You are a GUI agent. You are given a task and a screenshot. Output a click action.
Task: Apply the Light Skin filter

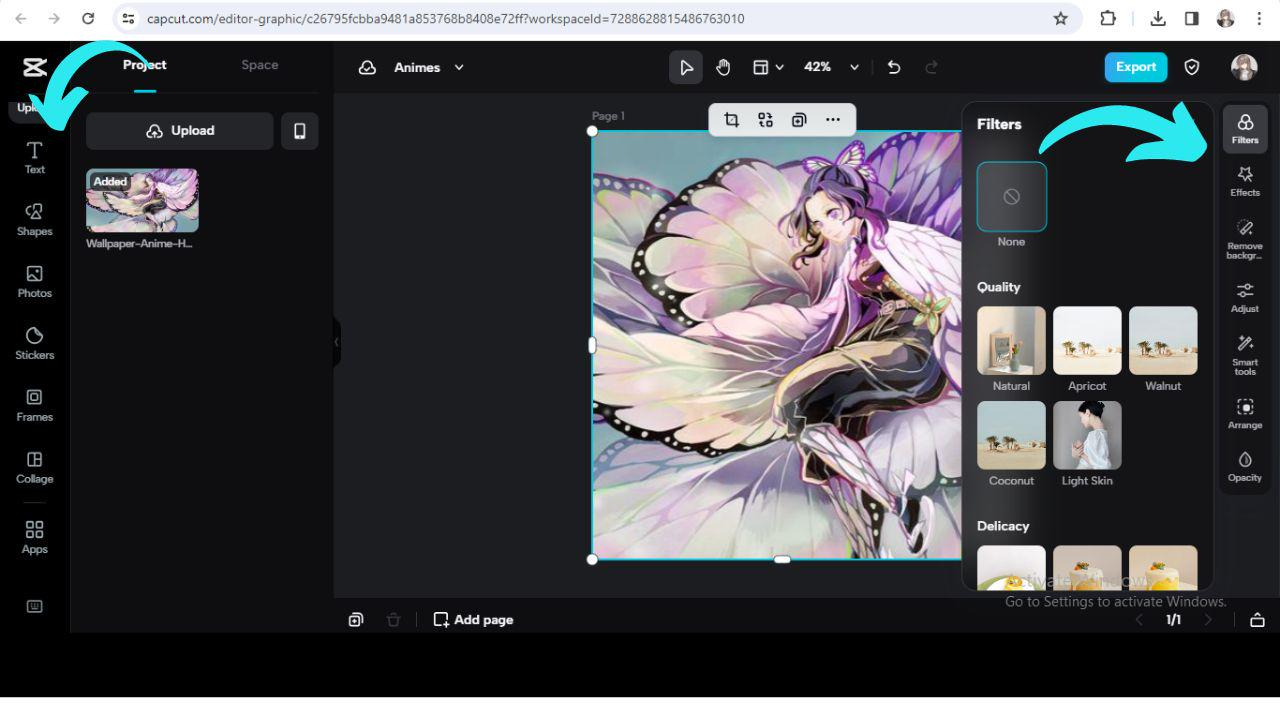(1087, 436)
